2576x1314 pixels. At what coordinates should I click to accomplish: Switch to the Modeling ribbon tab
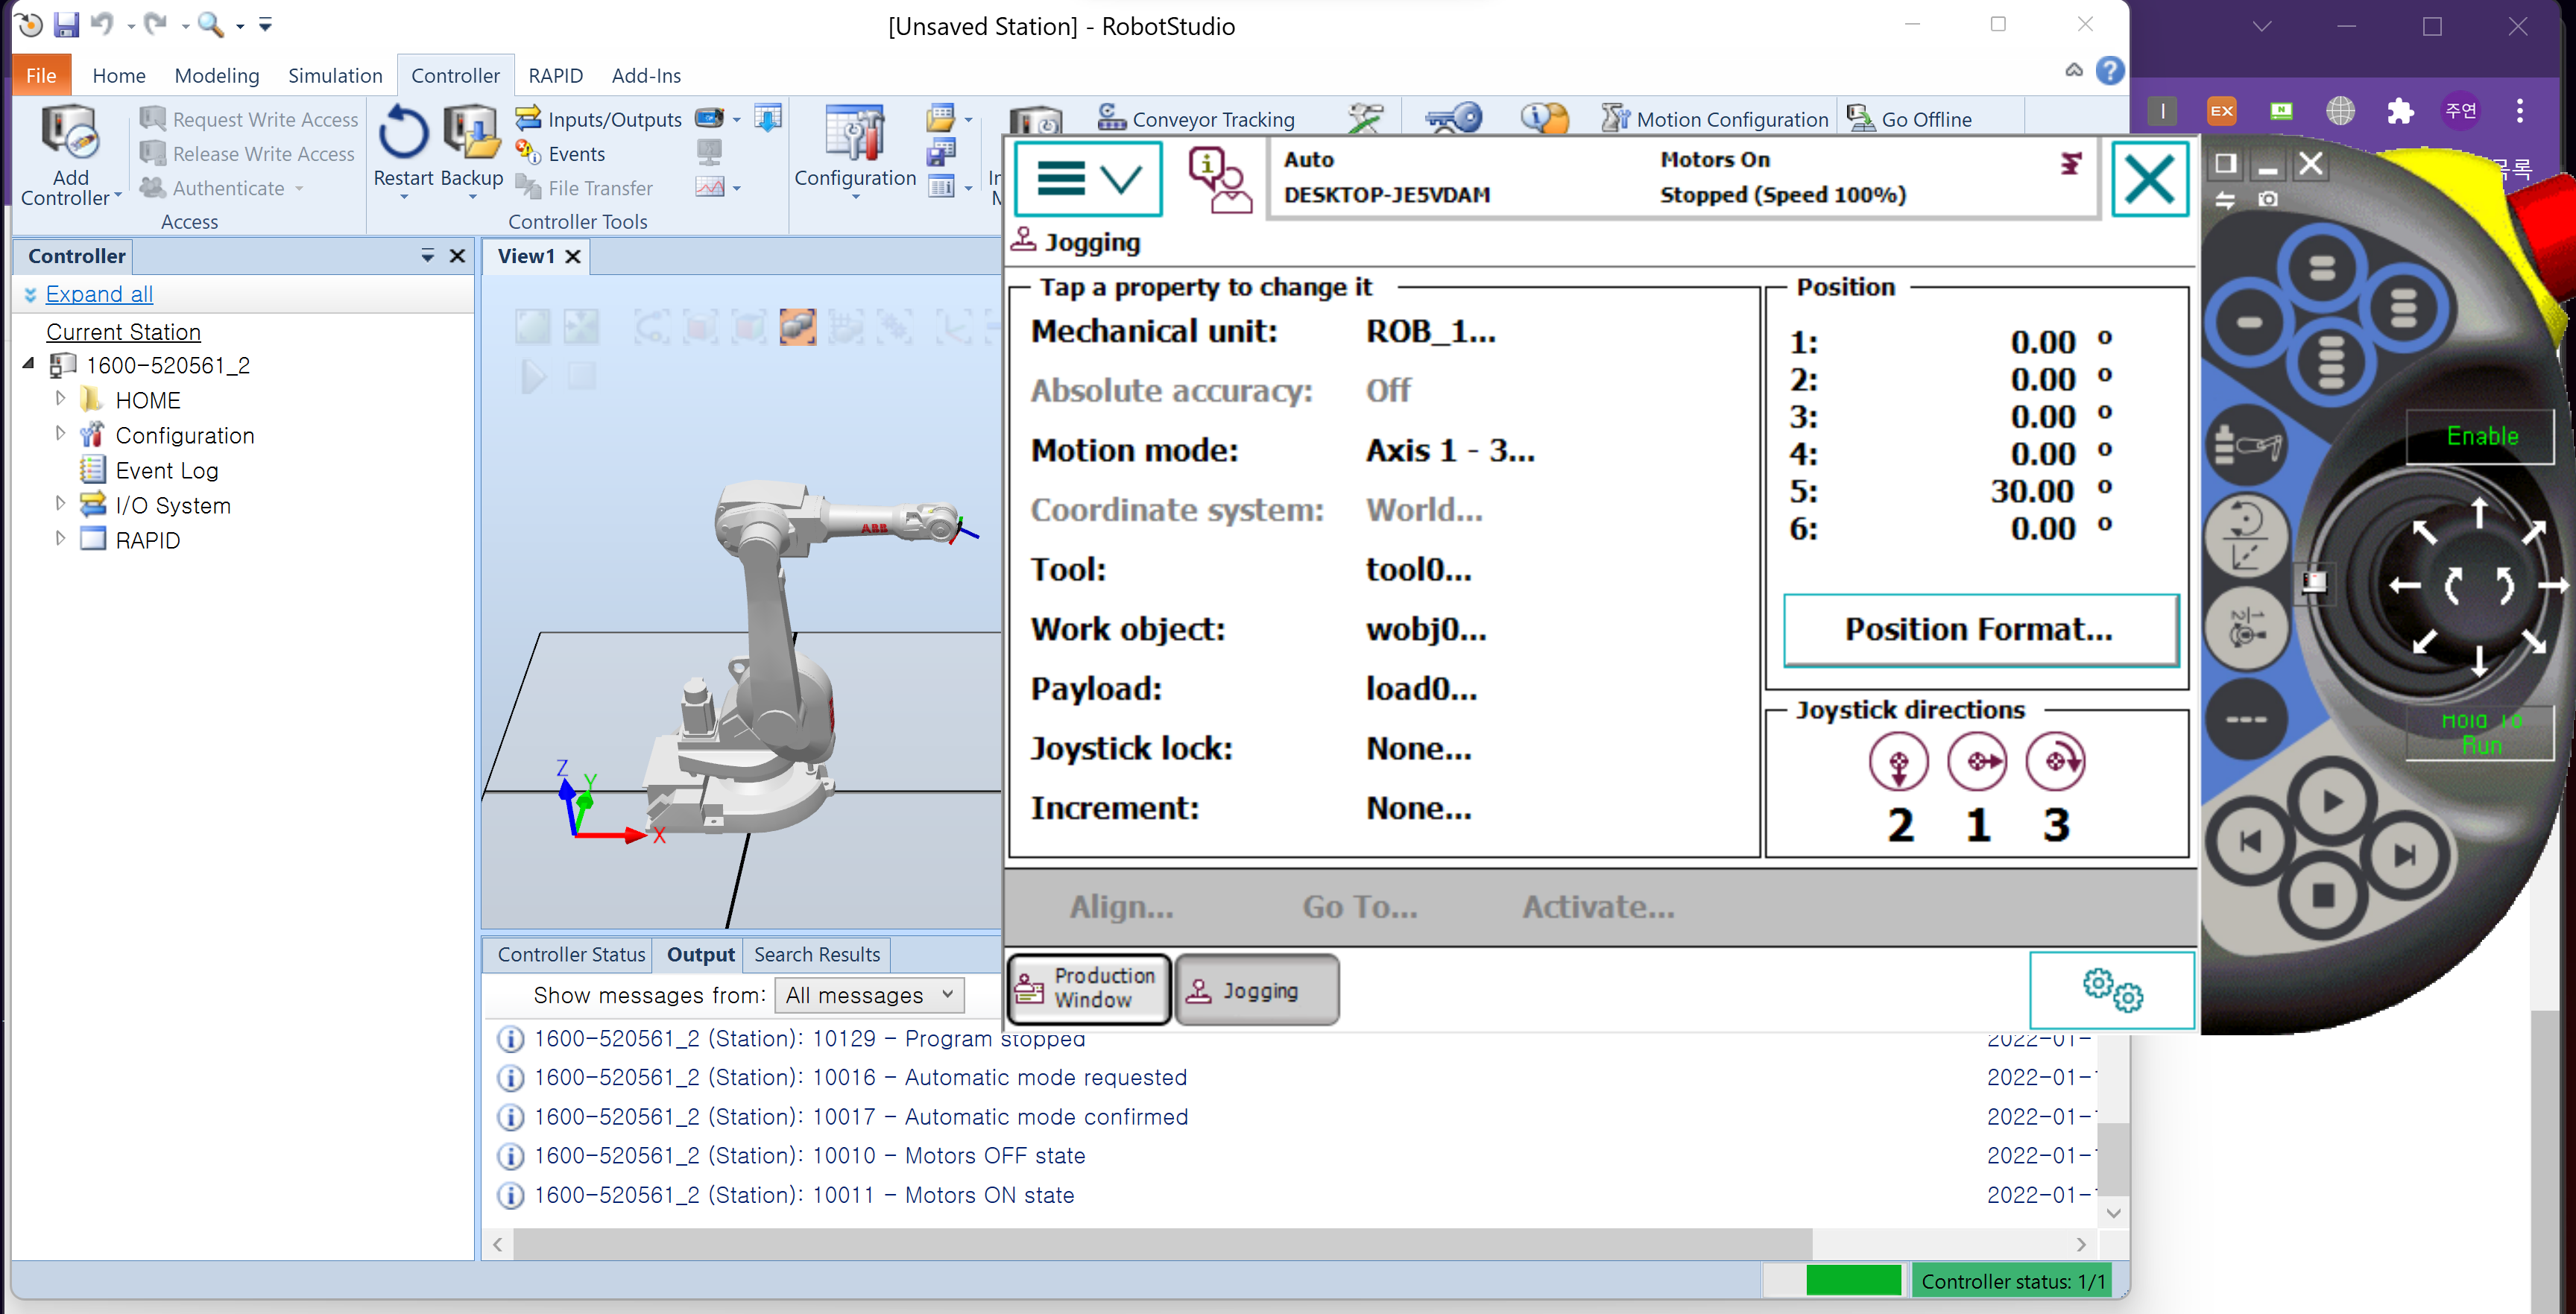click(217, 76)
